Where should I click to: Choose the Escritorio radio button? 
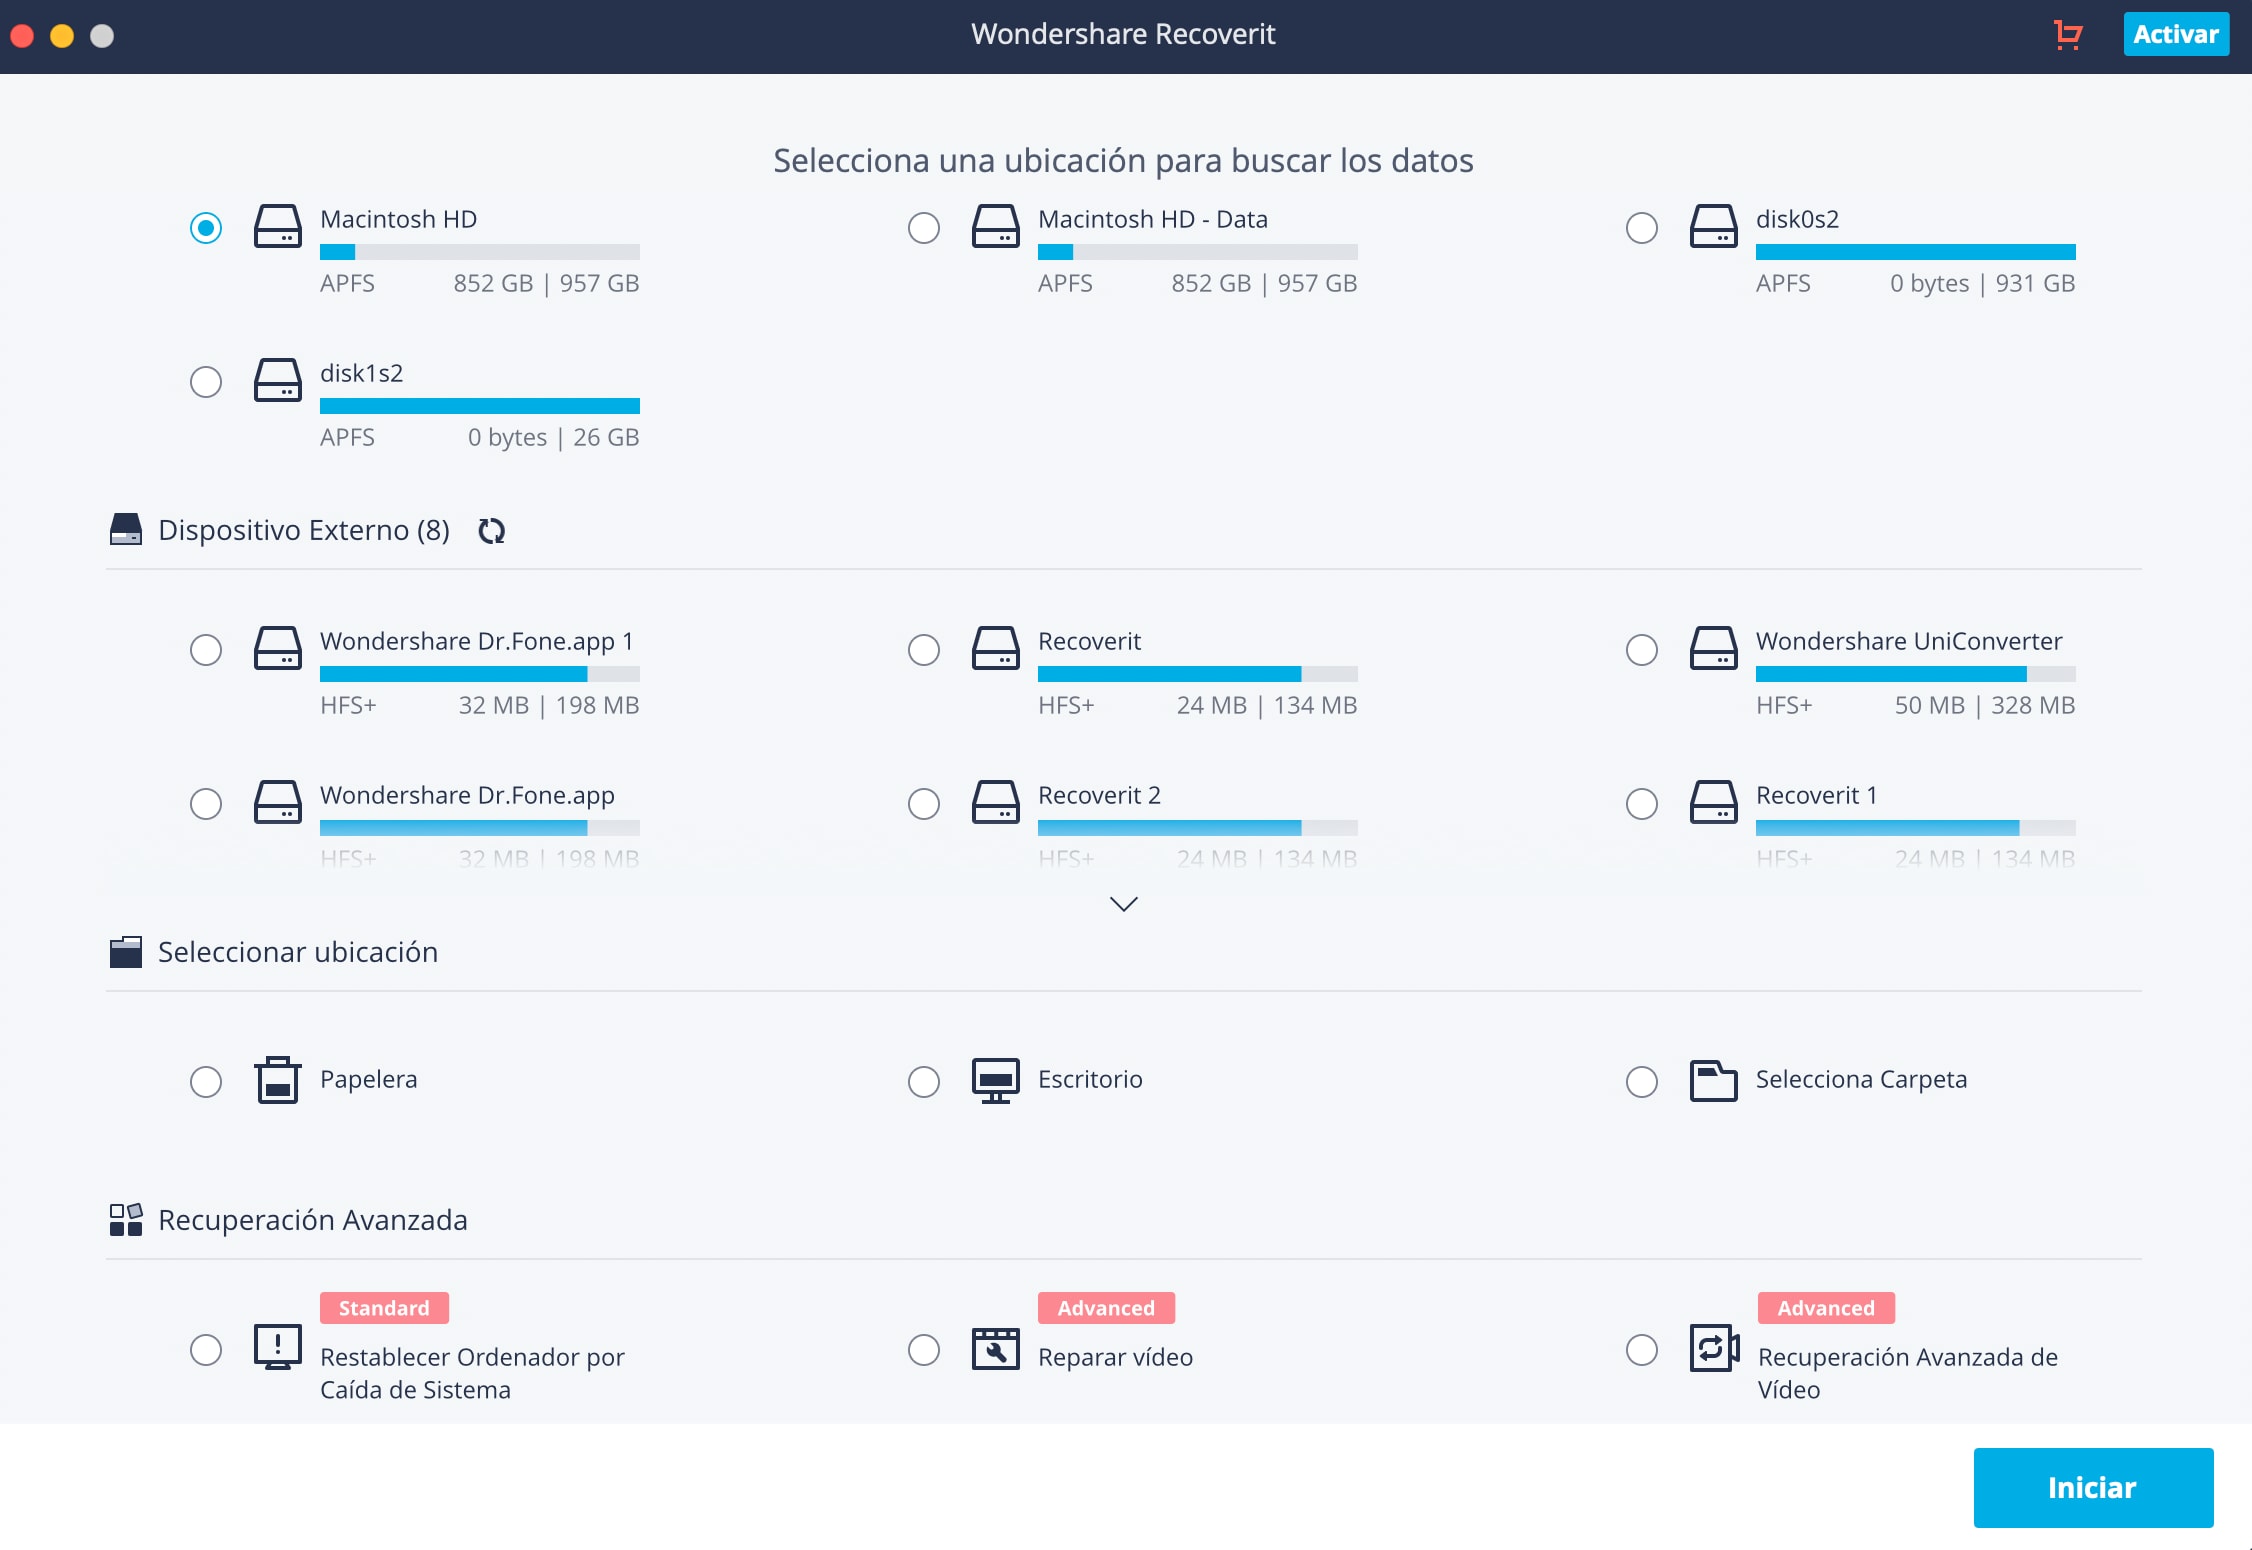pyautogui.click(x=924, y=1082)
